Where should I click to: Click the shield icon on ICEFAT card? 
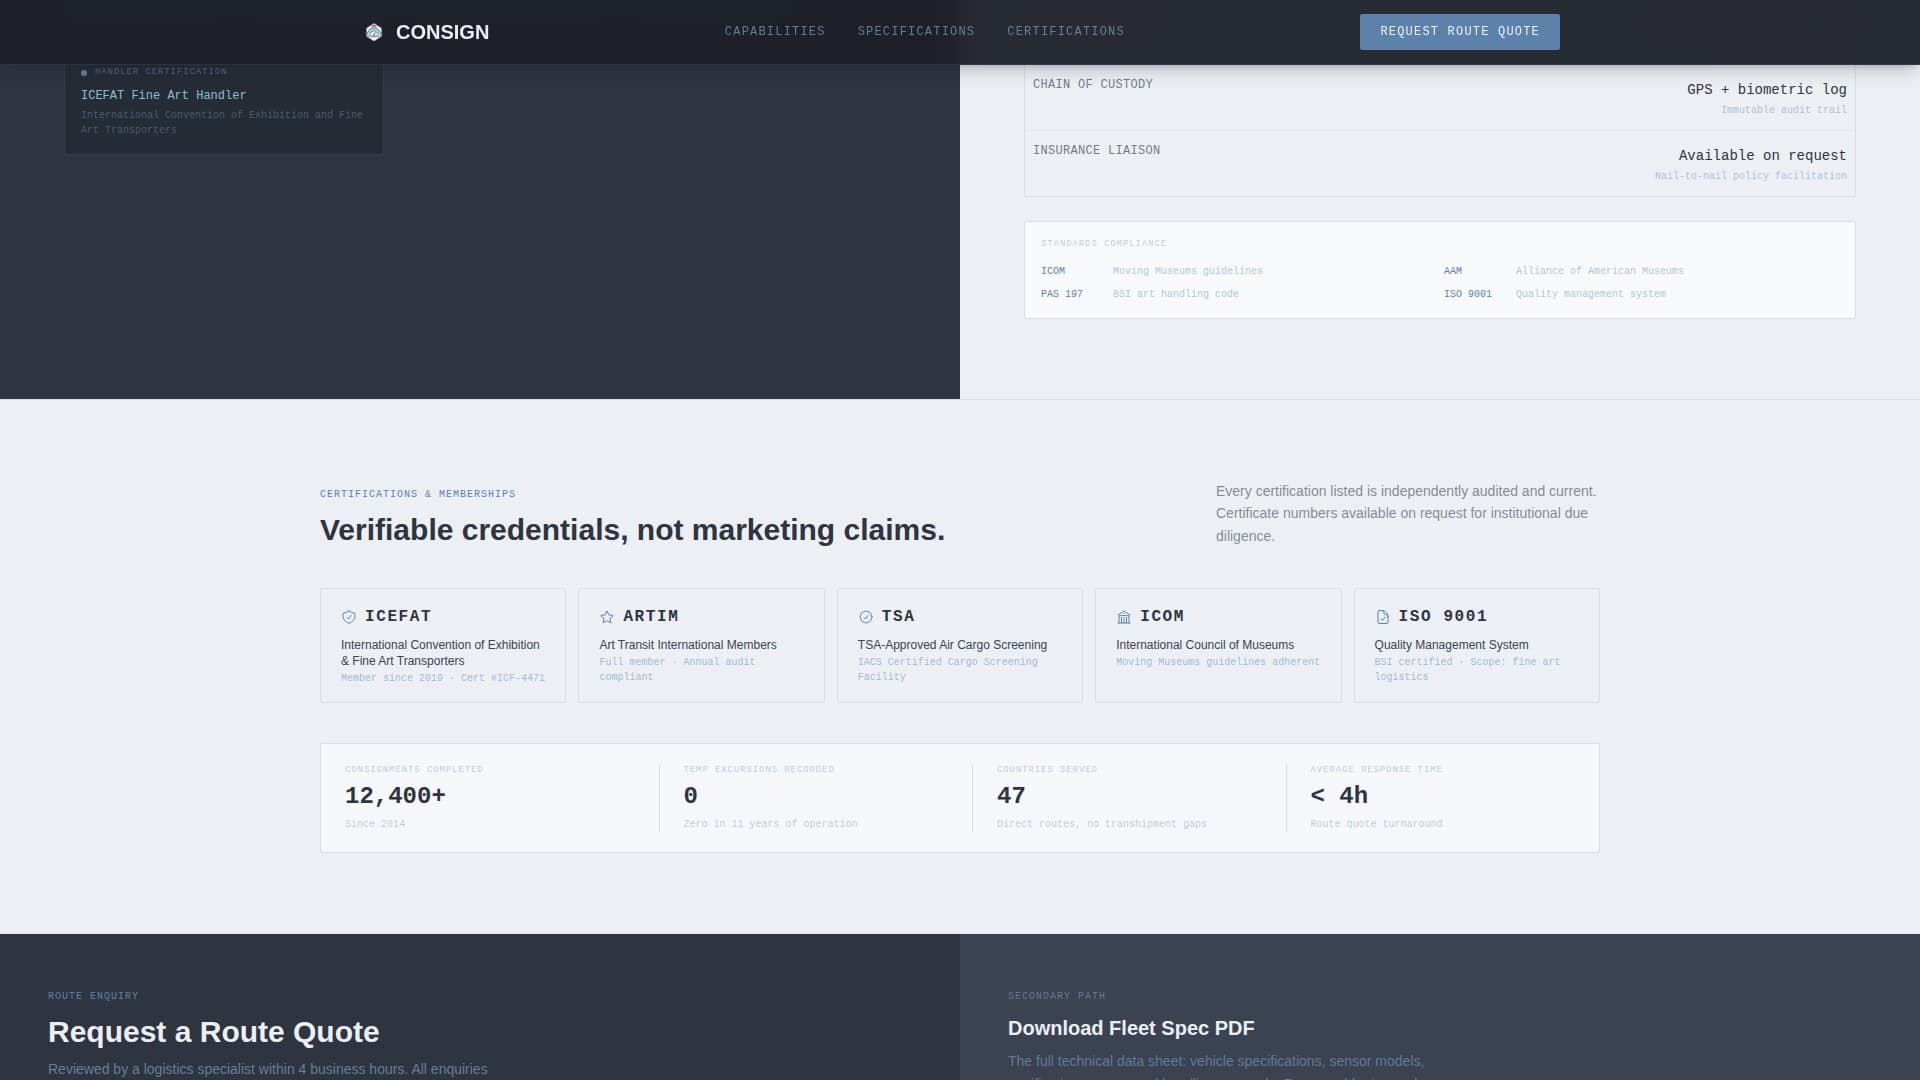(349, 617)
